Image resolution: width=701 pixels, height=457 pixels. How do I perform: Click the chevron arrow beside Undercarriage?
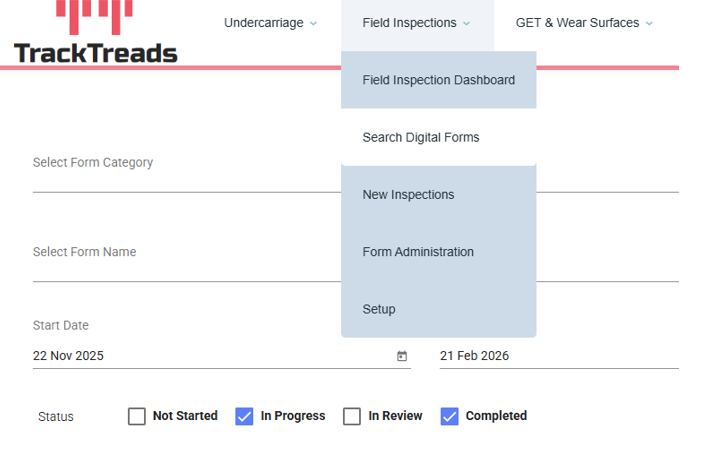(313, 23)
